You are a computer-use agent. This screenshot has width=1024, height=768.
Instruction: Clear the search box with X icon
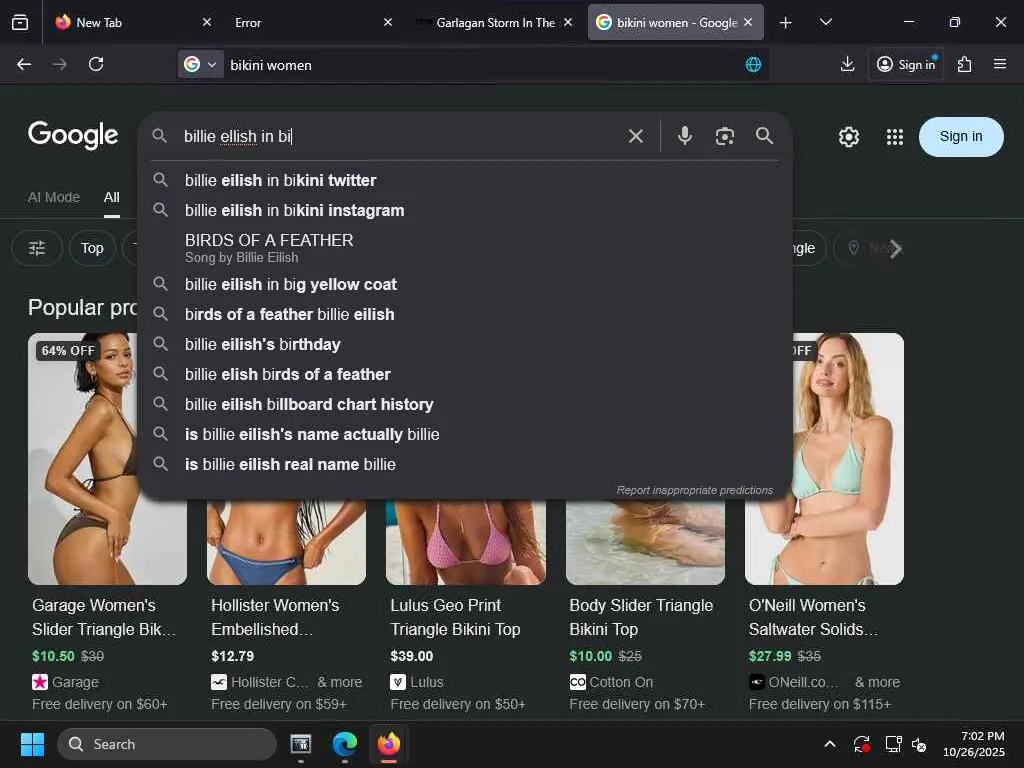coord(635,136)
